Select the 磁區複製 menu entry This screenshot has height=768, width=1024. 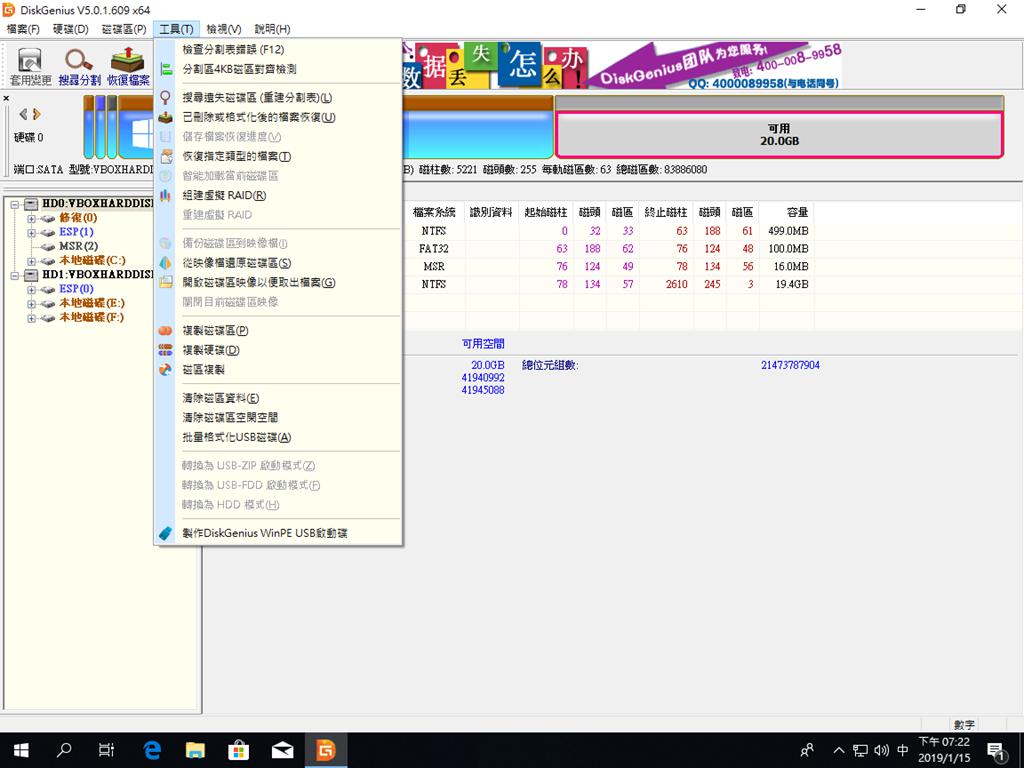click(x=278, y=370)
